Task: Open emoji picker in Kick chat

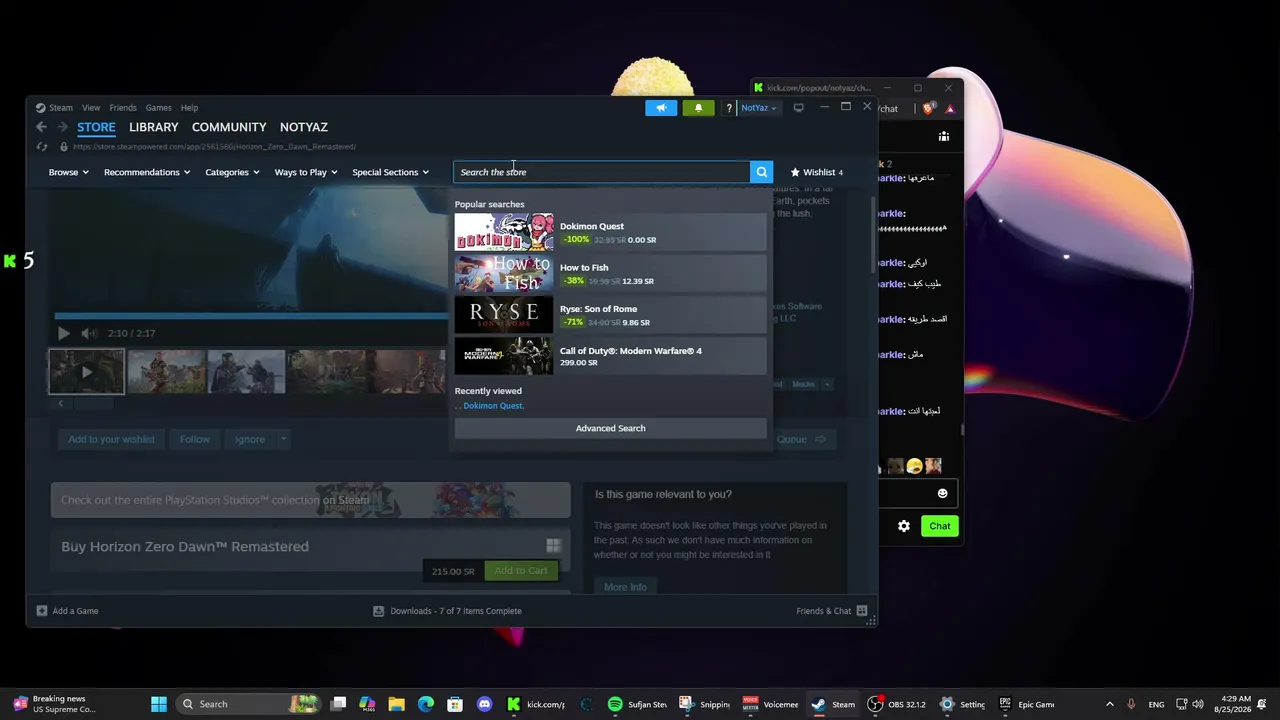Action: [x=942, y=493]
